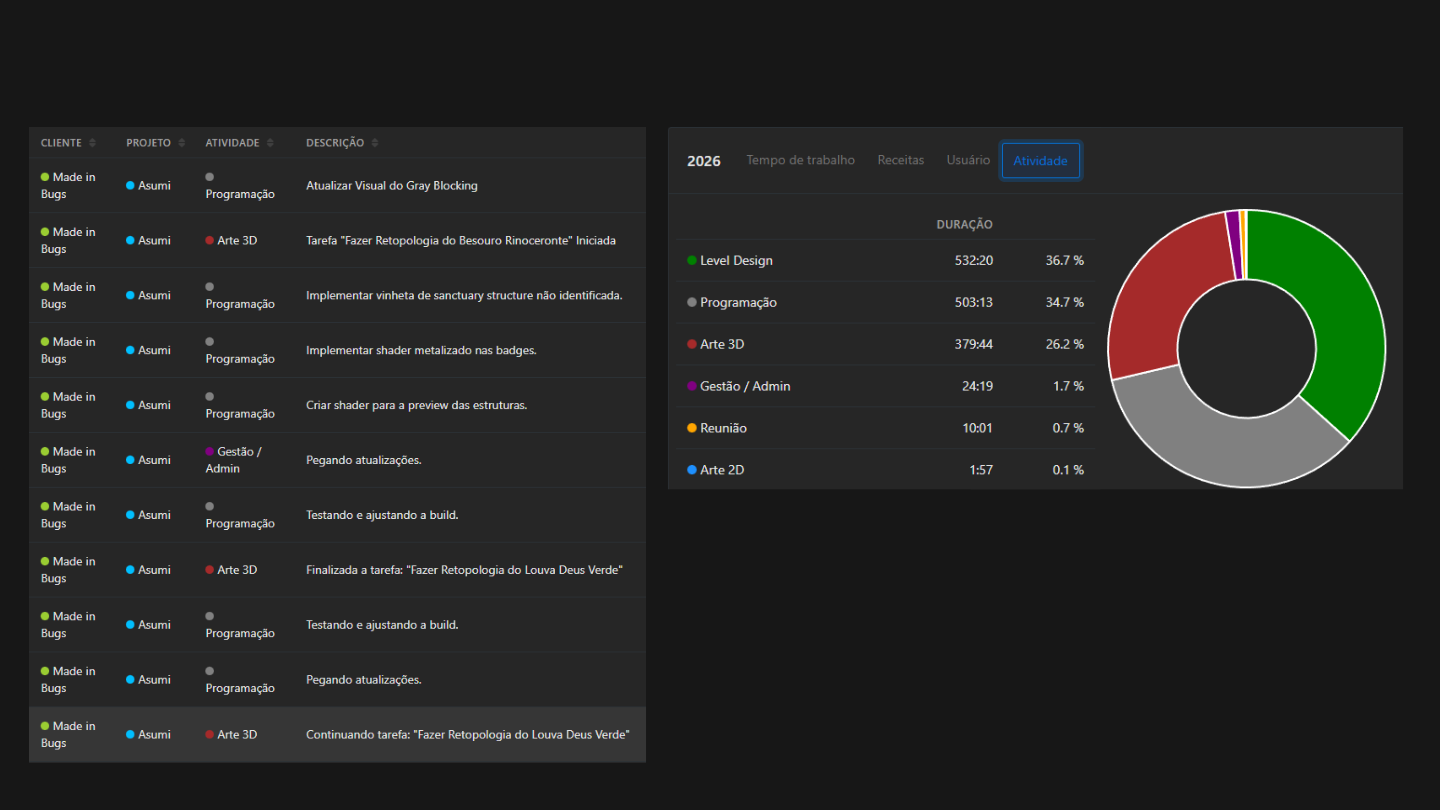Click the green Level Design legend dot
Image resolution: width=1440 pixels, height=810 pixels.
[692, 260]
